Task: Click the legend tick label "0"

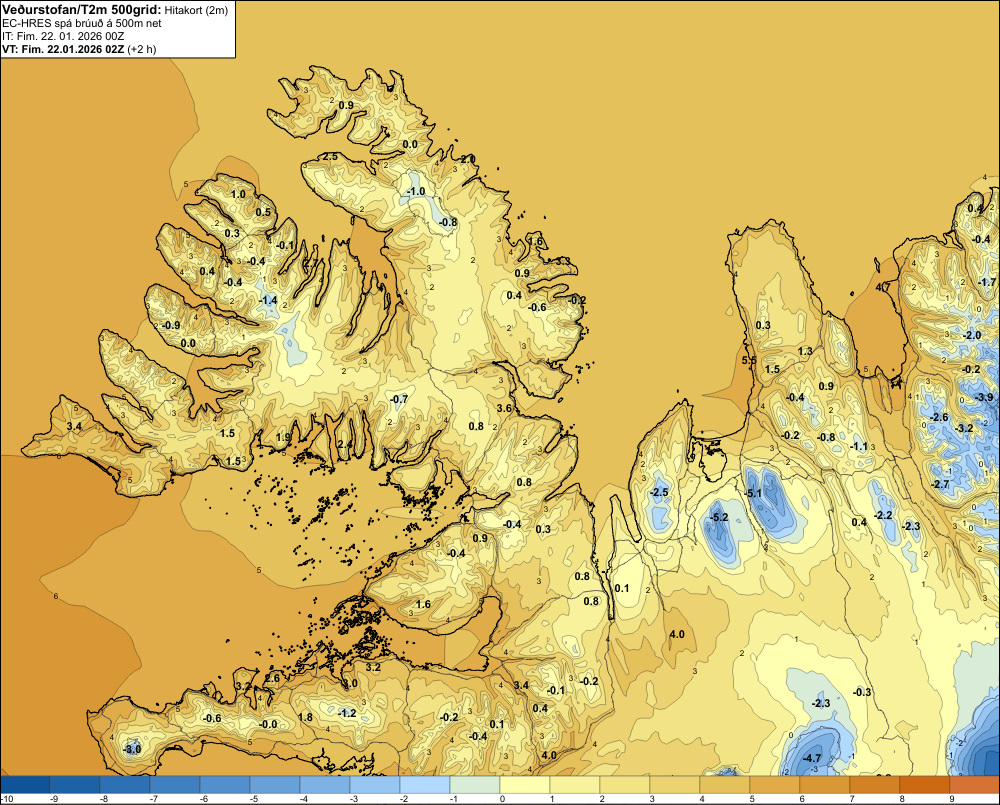Action: (502, 799)
